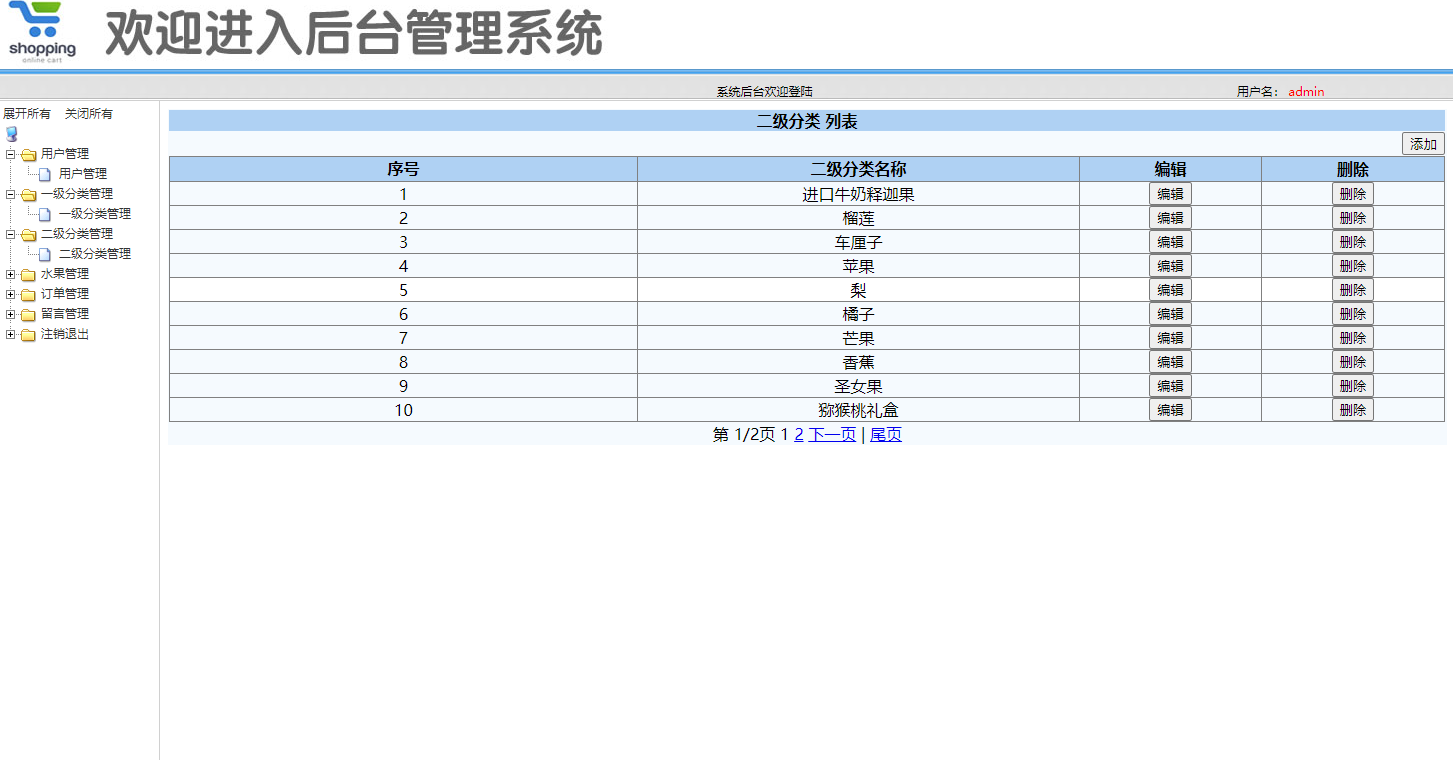
Task: Click the 订单管理 folder icon
Action: [27, 293]
